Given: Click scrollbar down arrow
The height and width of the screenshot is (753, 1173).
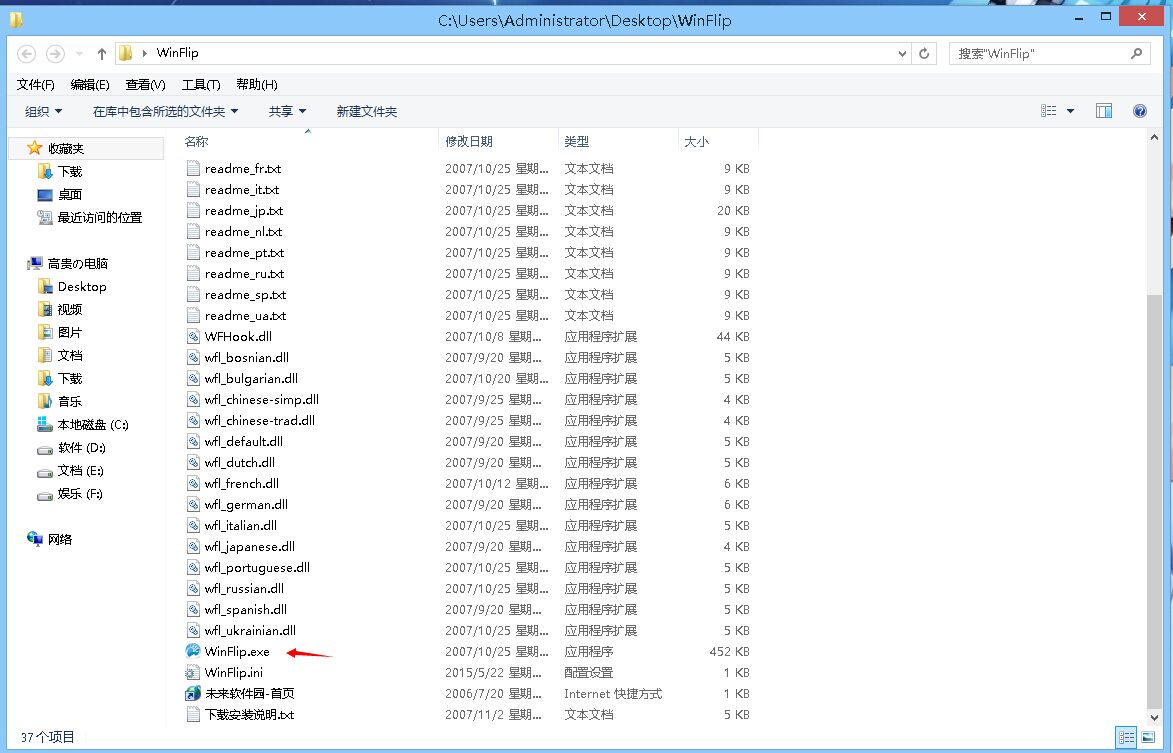Looking at the screenshot, I should point(1154,716).
